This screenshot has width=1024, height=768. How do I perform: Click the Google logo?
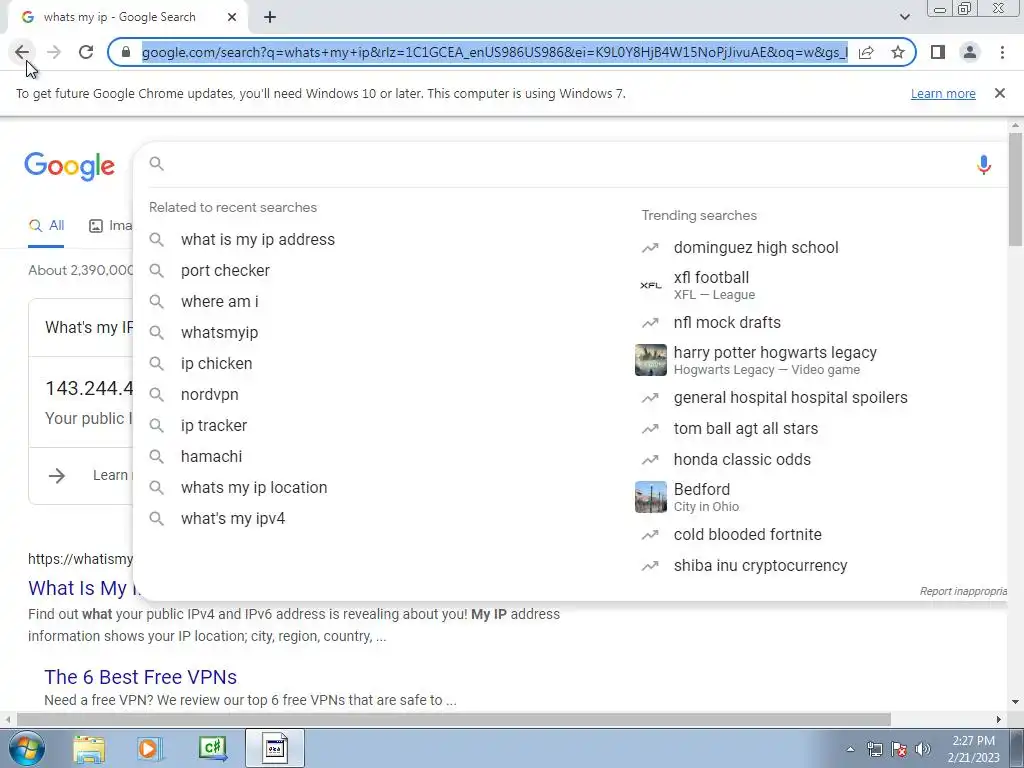69,167
